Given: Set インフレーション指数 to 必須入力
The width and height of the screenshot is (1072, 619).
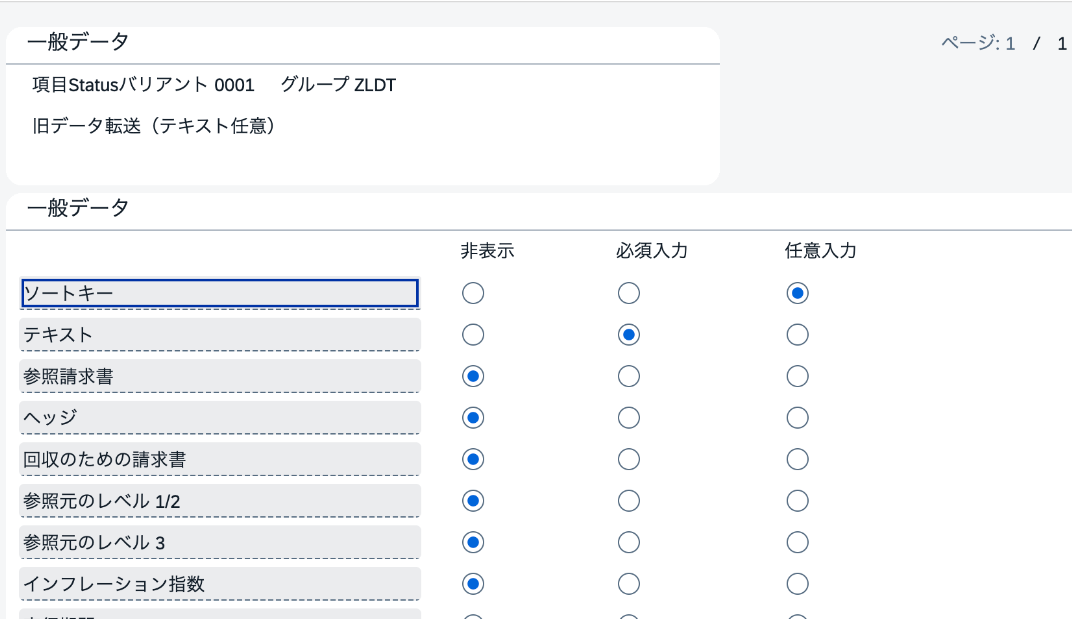Looking at the screenshot, I should pyautogui.click(x=628, y=584).
